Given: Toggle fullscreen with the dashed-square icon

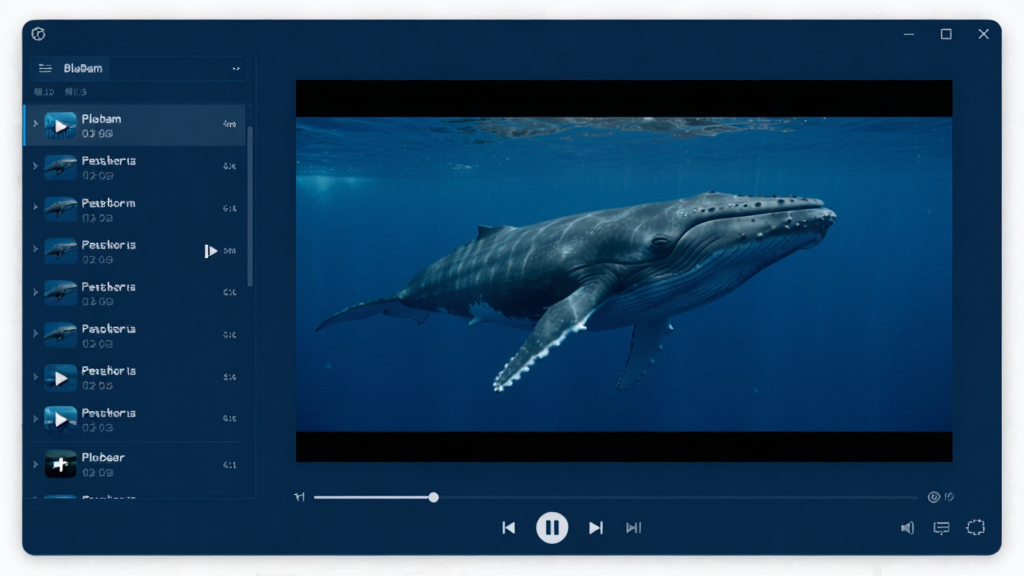Looking at the screenshot, I should (x=976, y=528).
